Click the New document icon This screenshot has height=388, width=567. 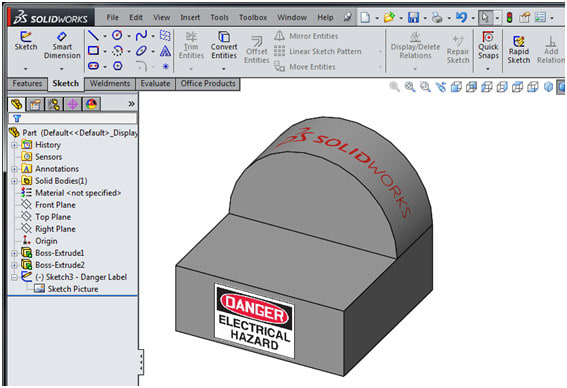pos(365,17)
